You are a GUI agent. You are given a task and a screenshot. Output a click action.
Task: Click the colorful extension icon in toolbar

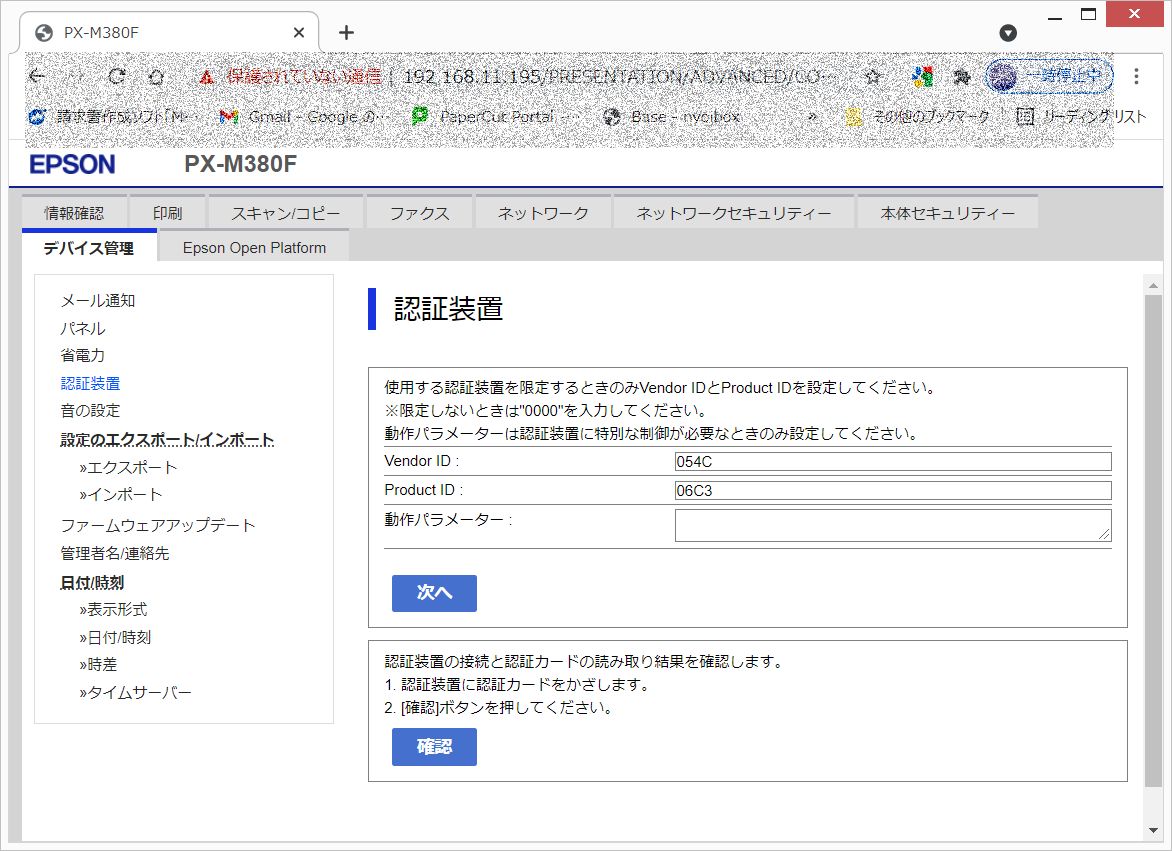[x=922, y=76]
